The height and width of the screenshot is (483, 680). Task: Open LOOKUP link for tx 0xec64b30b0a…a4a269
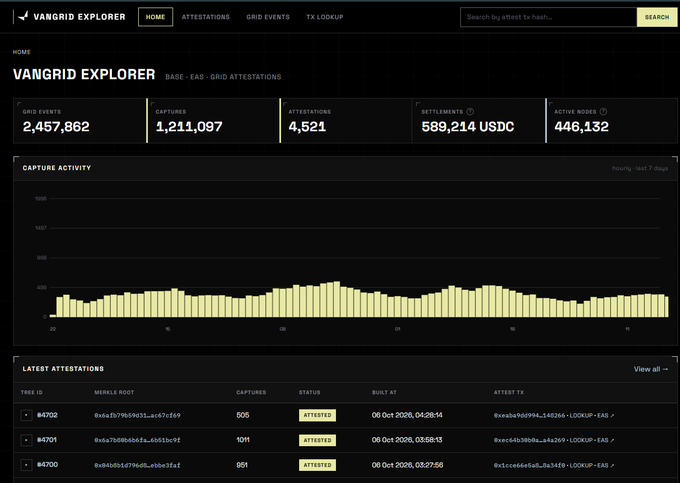581,440
